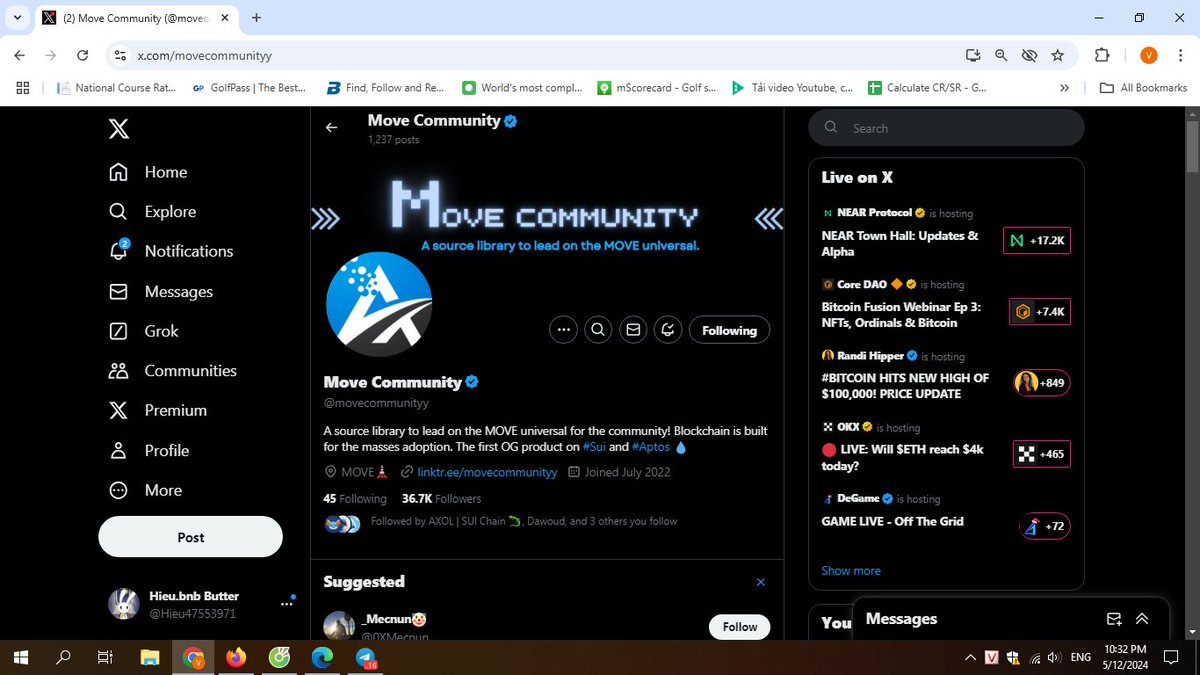Open the tab search dropdown arrow
The height and width of the screenshot is (675, 1200).
coord(18,17)
